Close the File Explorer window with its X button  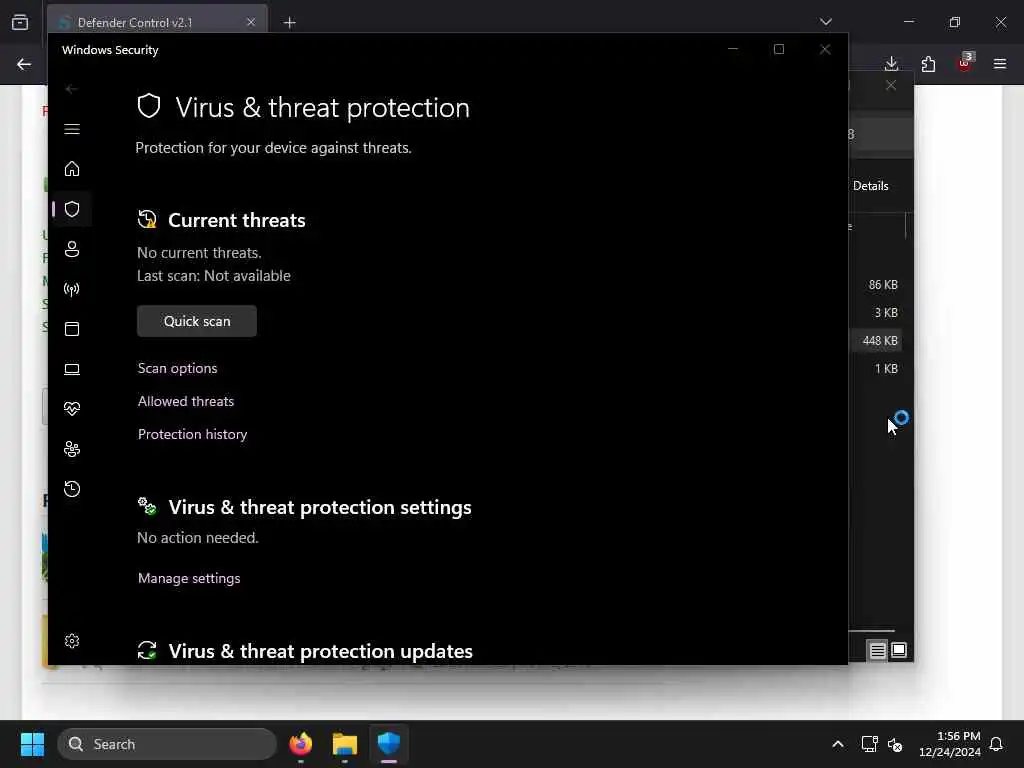click(891, 86)
